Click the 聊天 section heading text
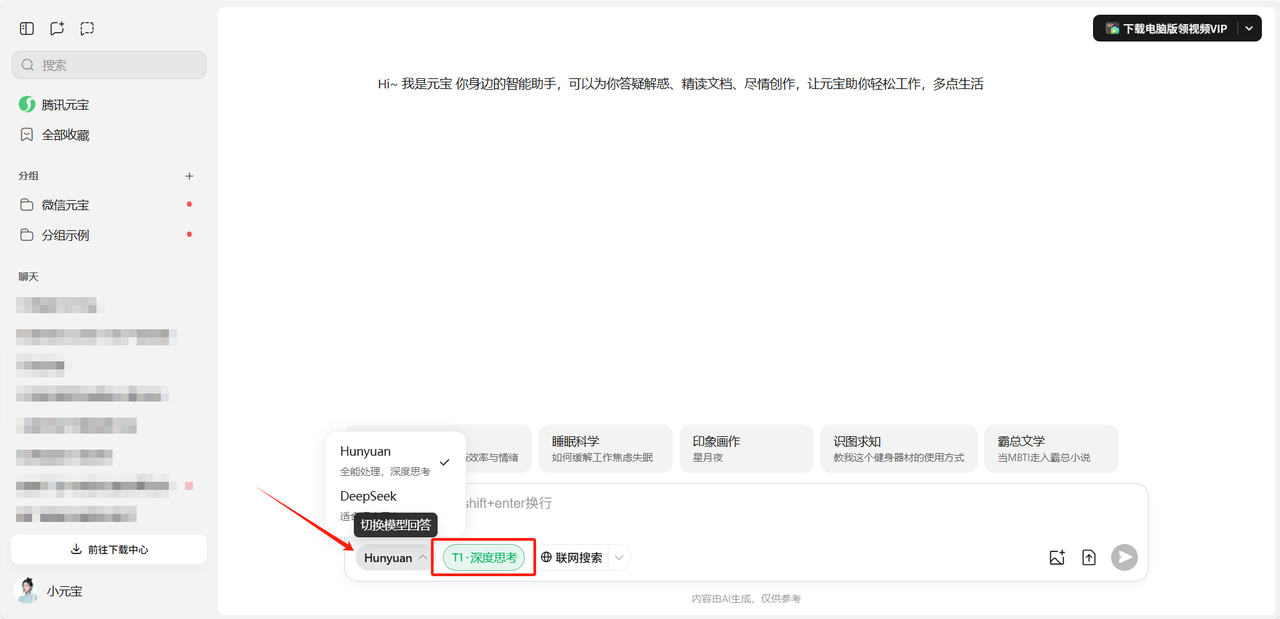The image size is (1280, 619). pyautogui.click(x=28, y=277)
